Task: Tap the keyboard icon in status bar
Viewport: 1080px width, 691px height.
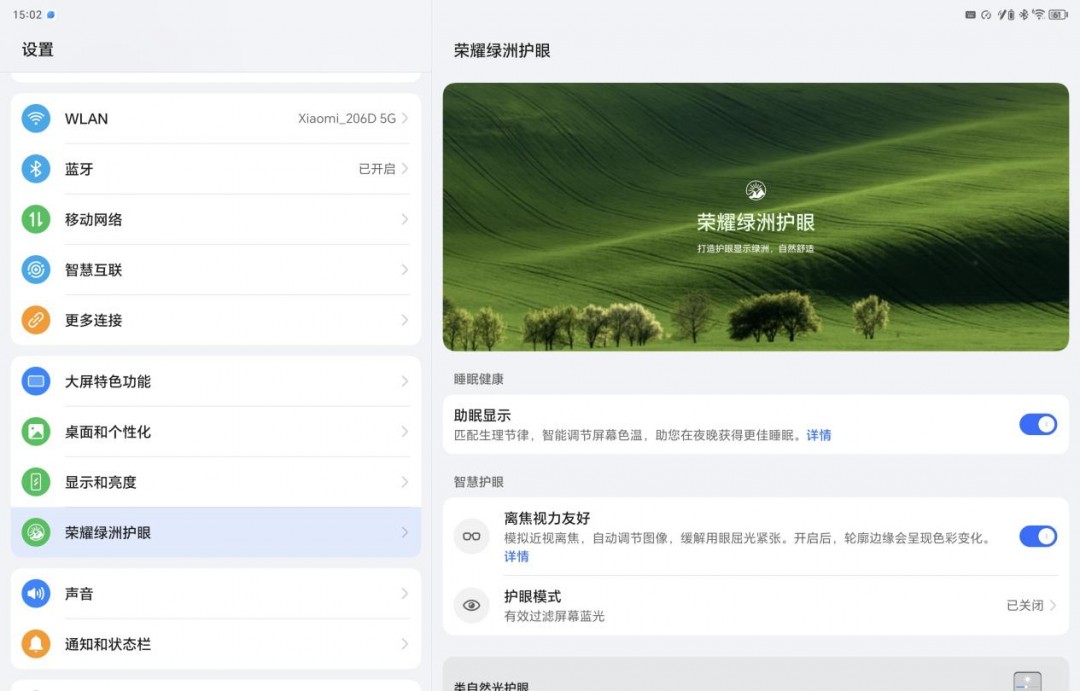Action: 970,14
